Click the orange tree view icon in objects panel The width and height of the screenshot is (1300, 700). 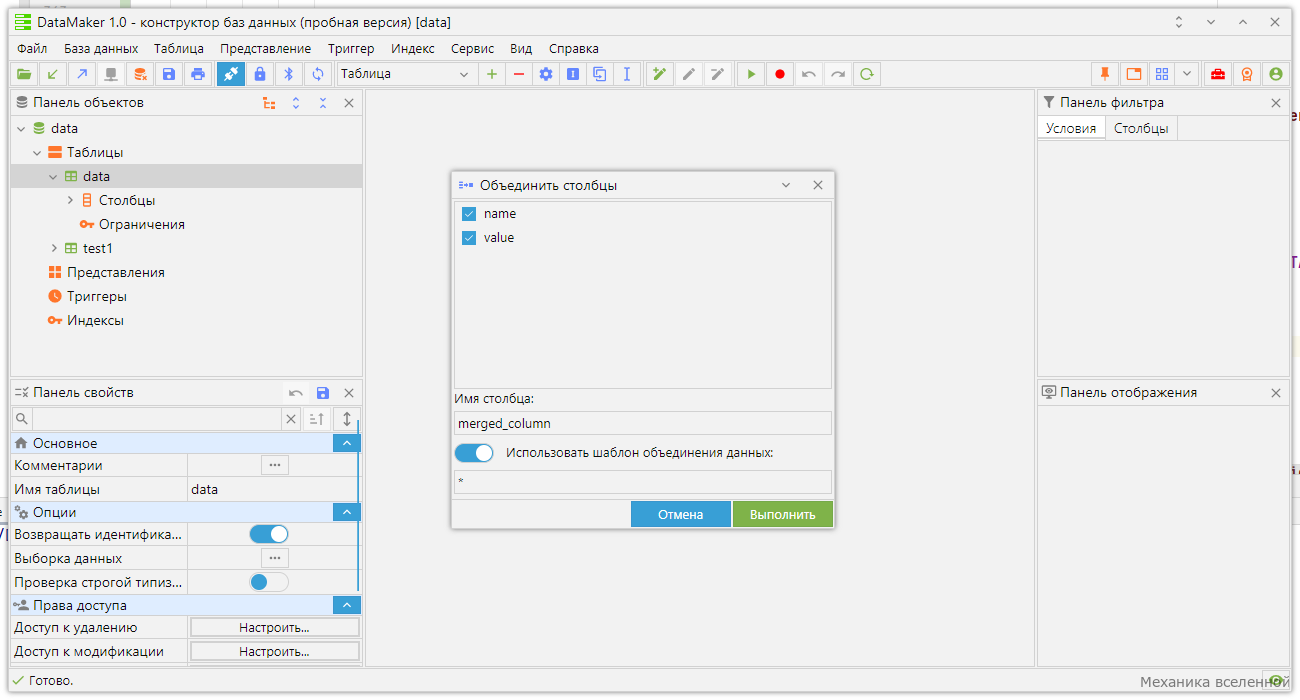coord(269,103)
